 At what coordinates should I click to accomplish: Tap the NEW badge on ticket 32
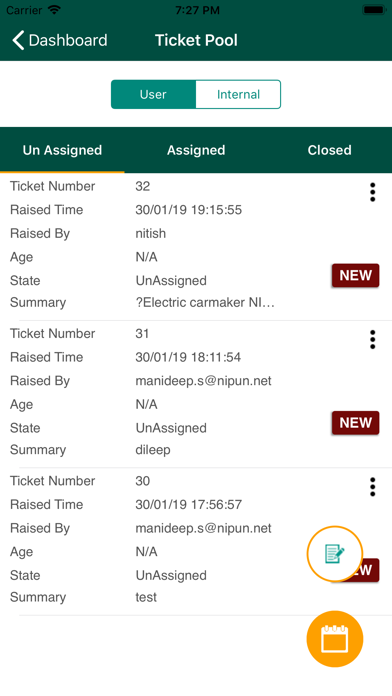tap(356, 276)
